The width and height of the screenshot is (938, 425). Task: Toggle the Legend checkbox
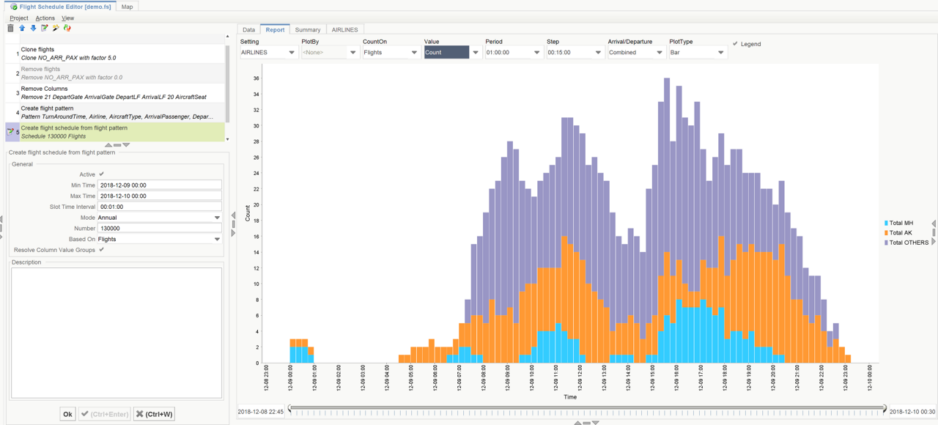[735, 44]
